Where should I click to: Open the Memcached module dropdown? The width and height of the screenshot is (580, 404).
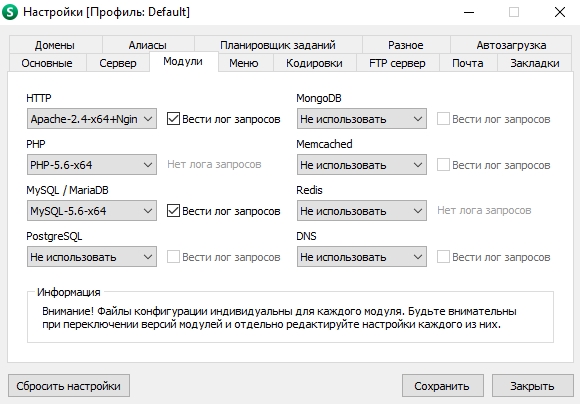tap(362, 165)
